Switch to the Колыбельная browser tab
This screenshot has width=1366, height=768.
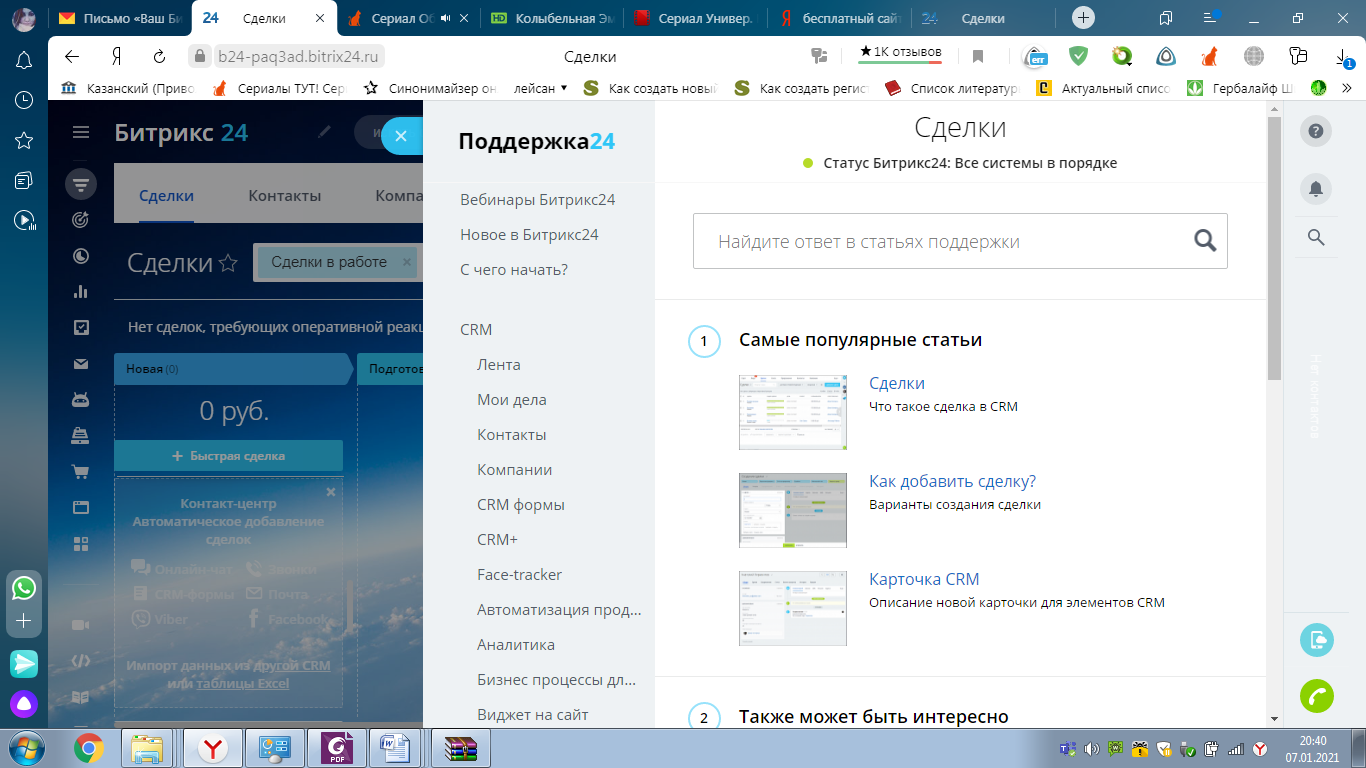coord(552,18)
